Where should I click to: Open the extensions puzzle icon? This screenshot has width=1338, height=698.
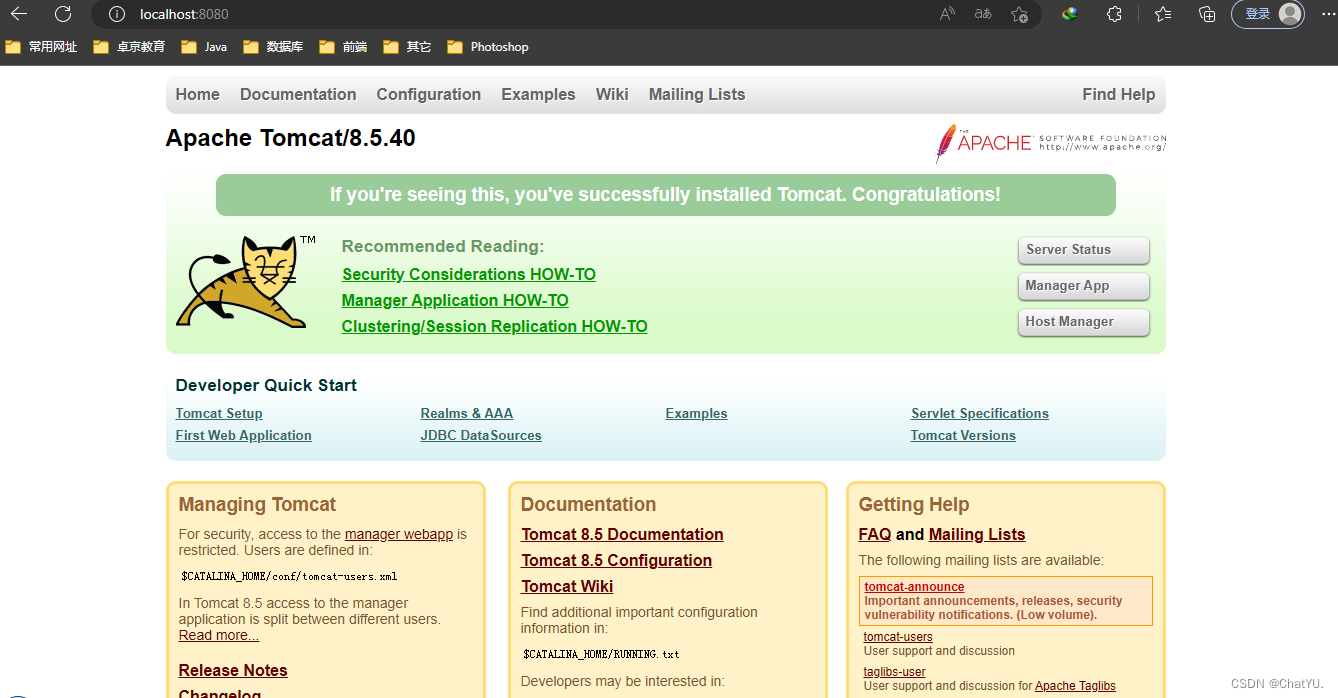1114,14
